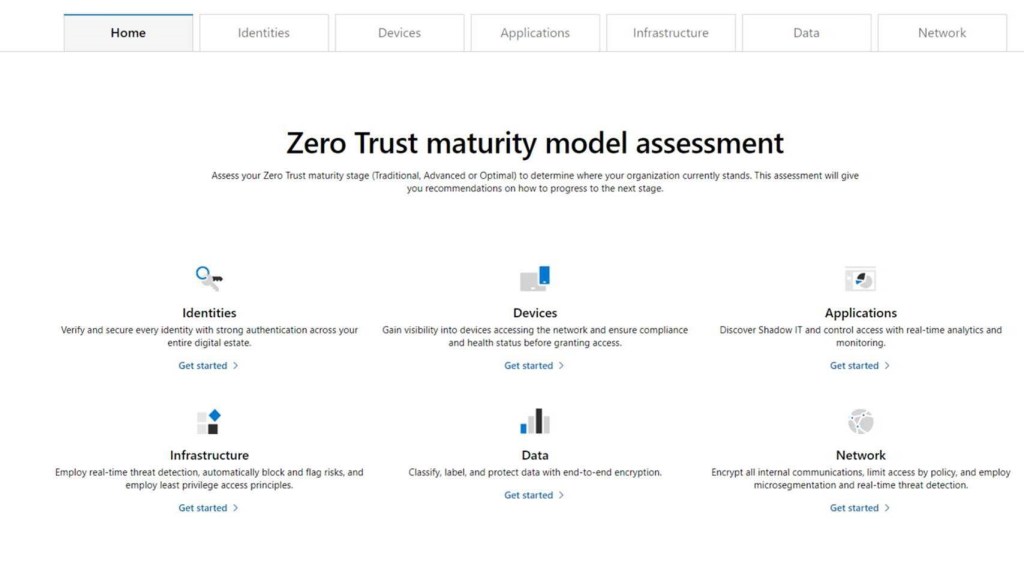
Task: Click the Infrastructure blocks icon
Action: (209, 421)
